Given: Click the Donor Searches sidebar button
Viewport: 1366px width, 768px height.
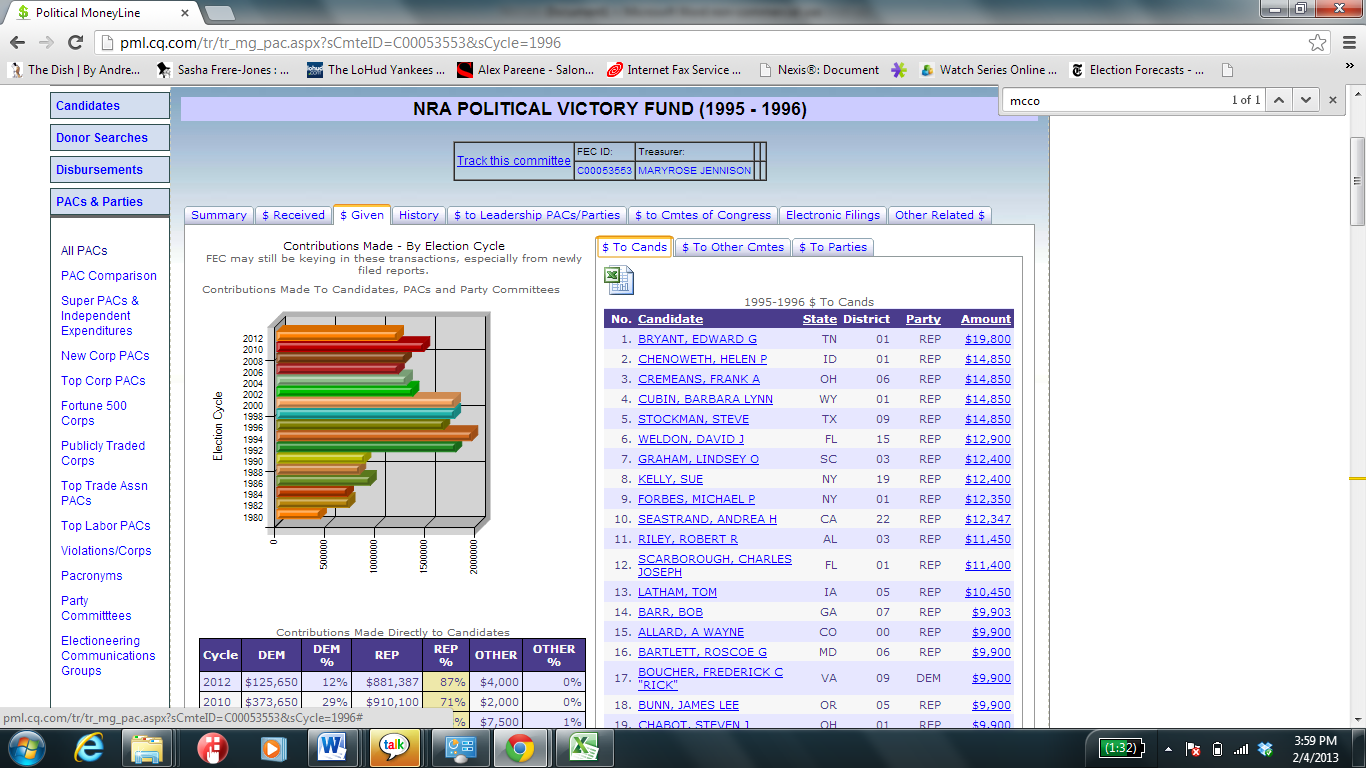Looking at the screenshot, I should 110,138.
